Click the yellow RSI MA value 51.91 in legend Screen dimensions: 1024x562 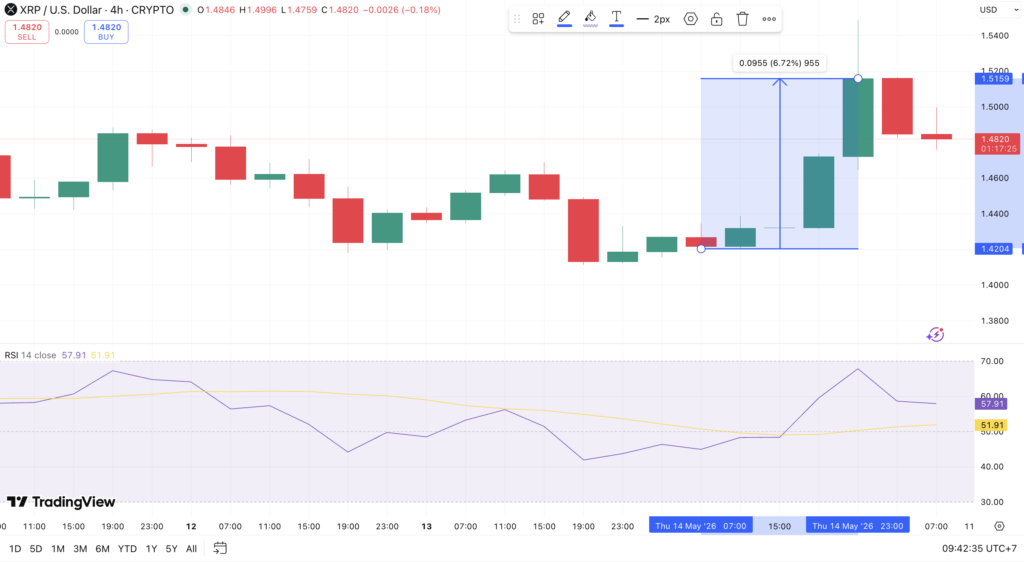click(x=103, y=355)
